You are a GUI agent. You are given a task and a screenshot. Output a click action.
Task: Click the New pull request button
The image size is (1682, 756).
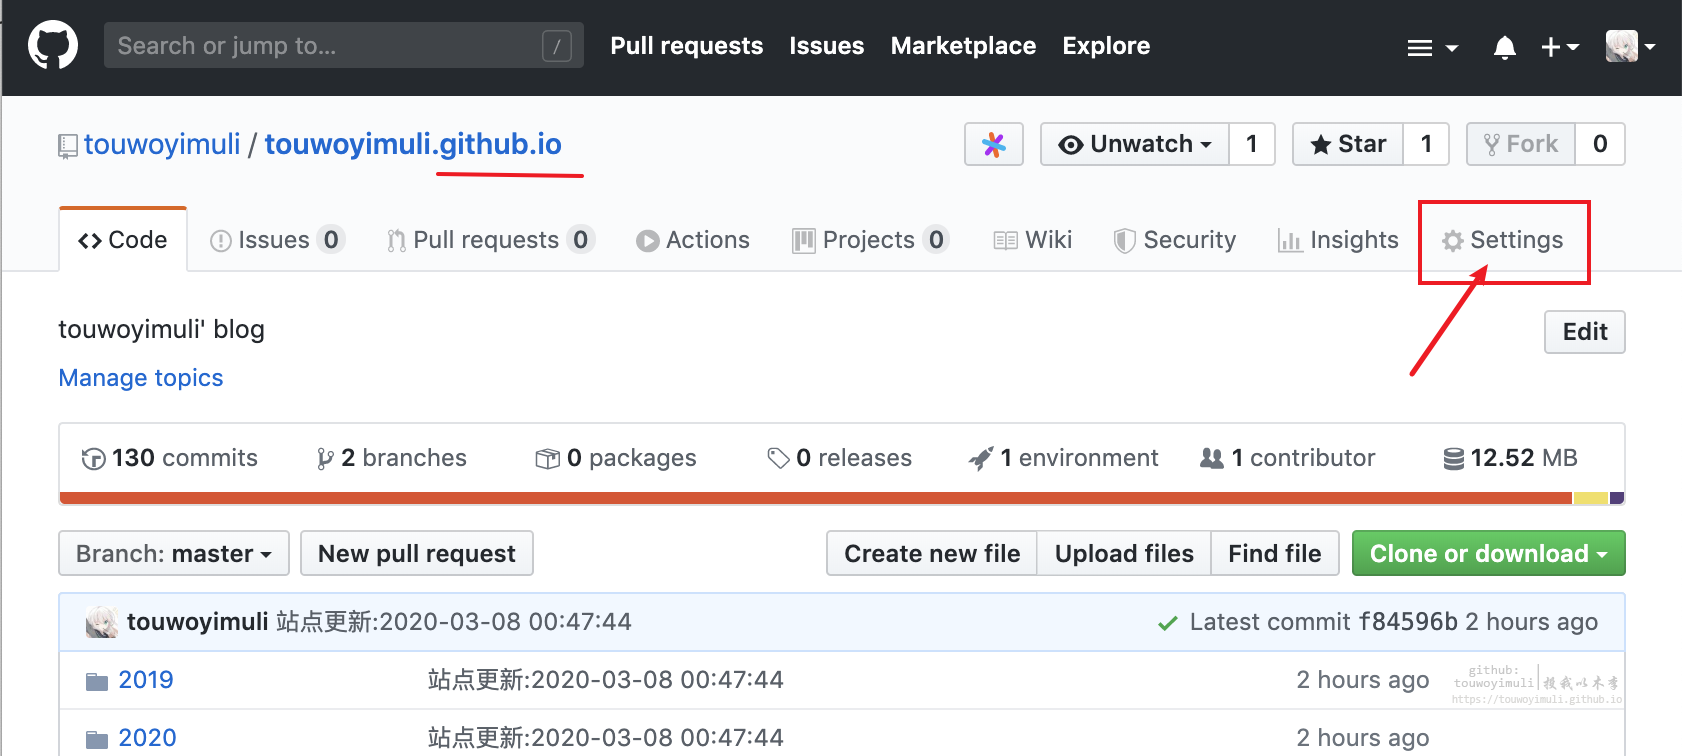coord(417,553)
